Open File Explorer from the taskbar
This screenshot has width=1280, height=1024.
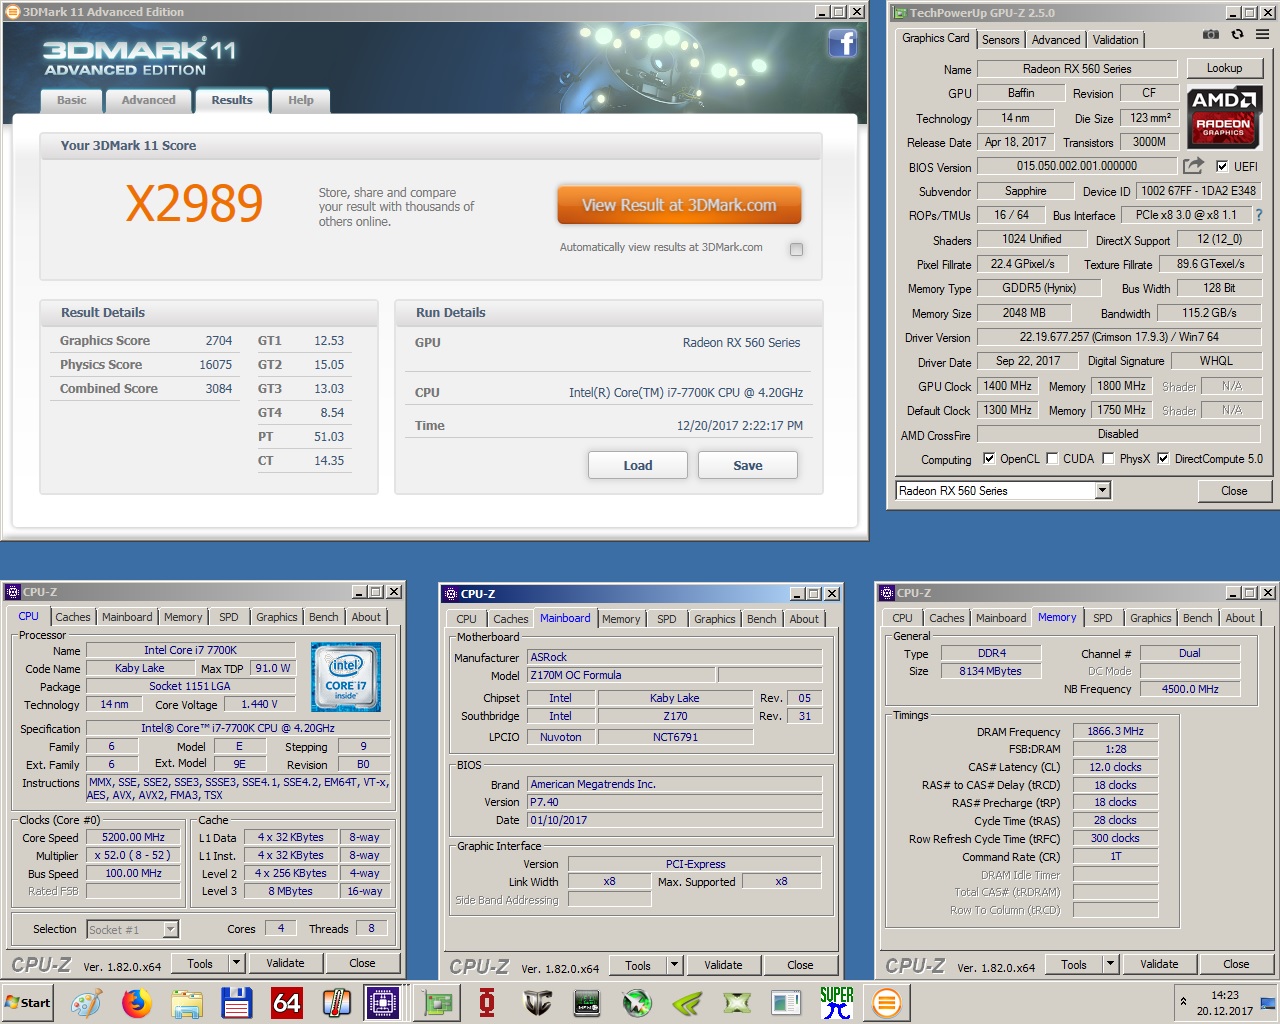187,1002
